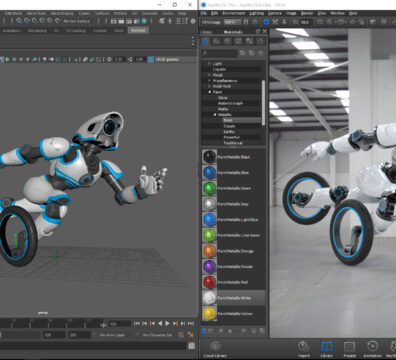
Task: Go to start of Maya playback range
Action: (137, 323)
